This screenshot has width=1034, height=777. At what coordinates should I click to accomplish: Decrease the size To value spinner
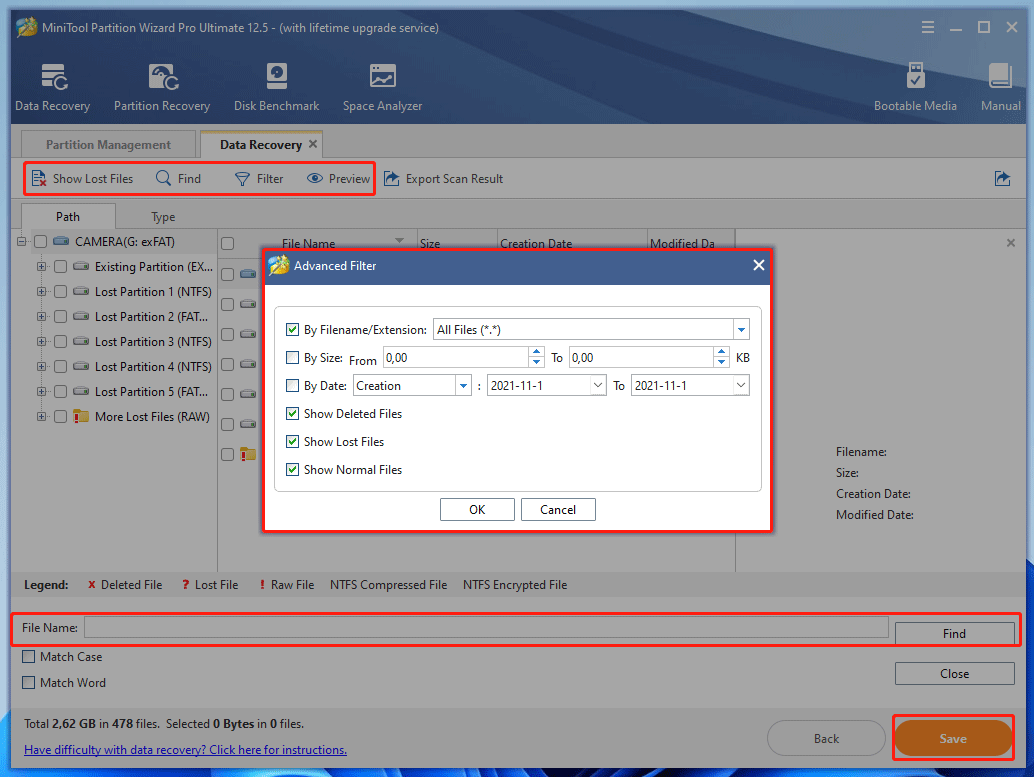pos(721,362)
